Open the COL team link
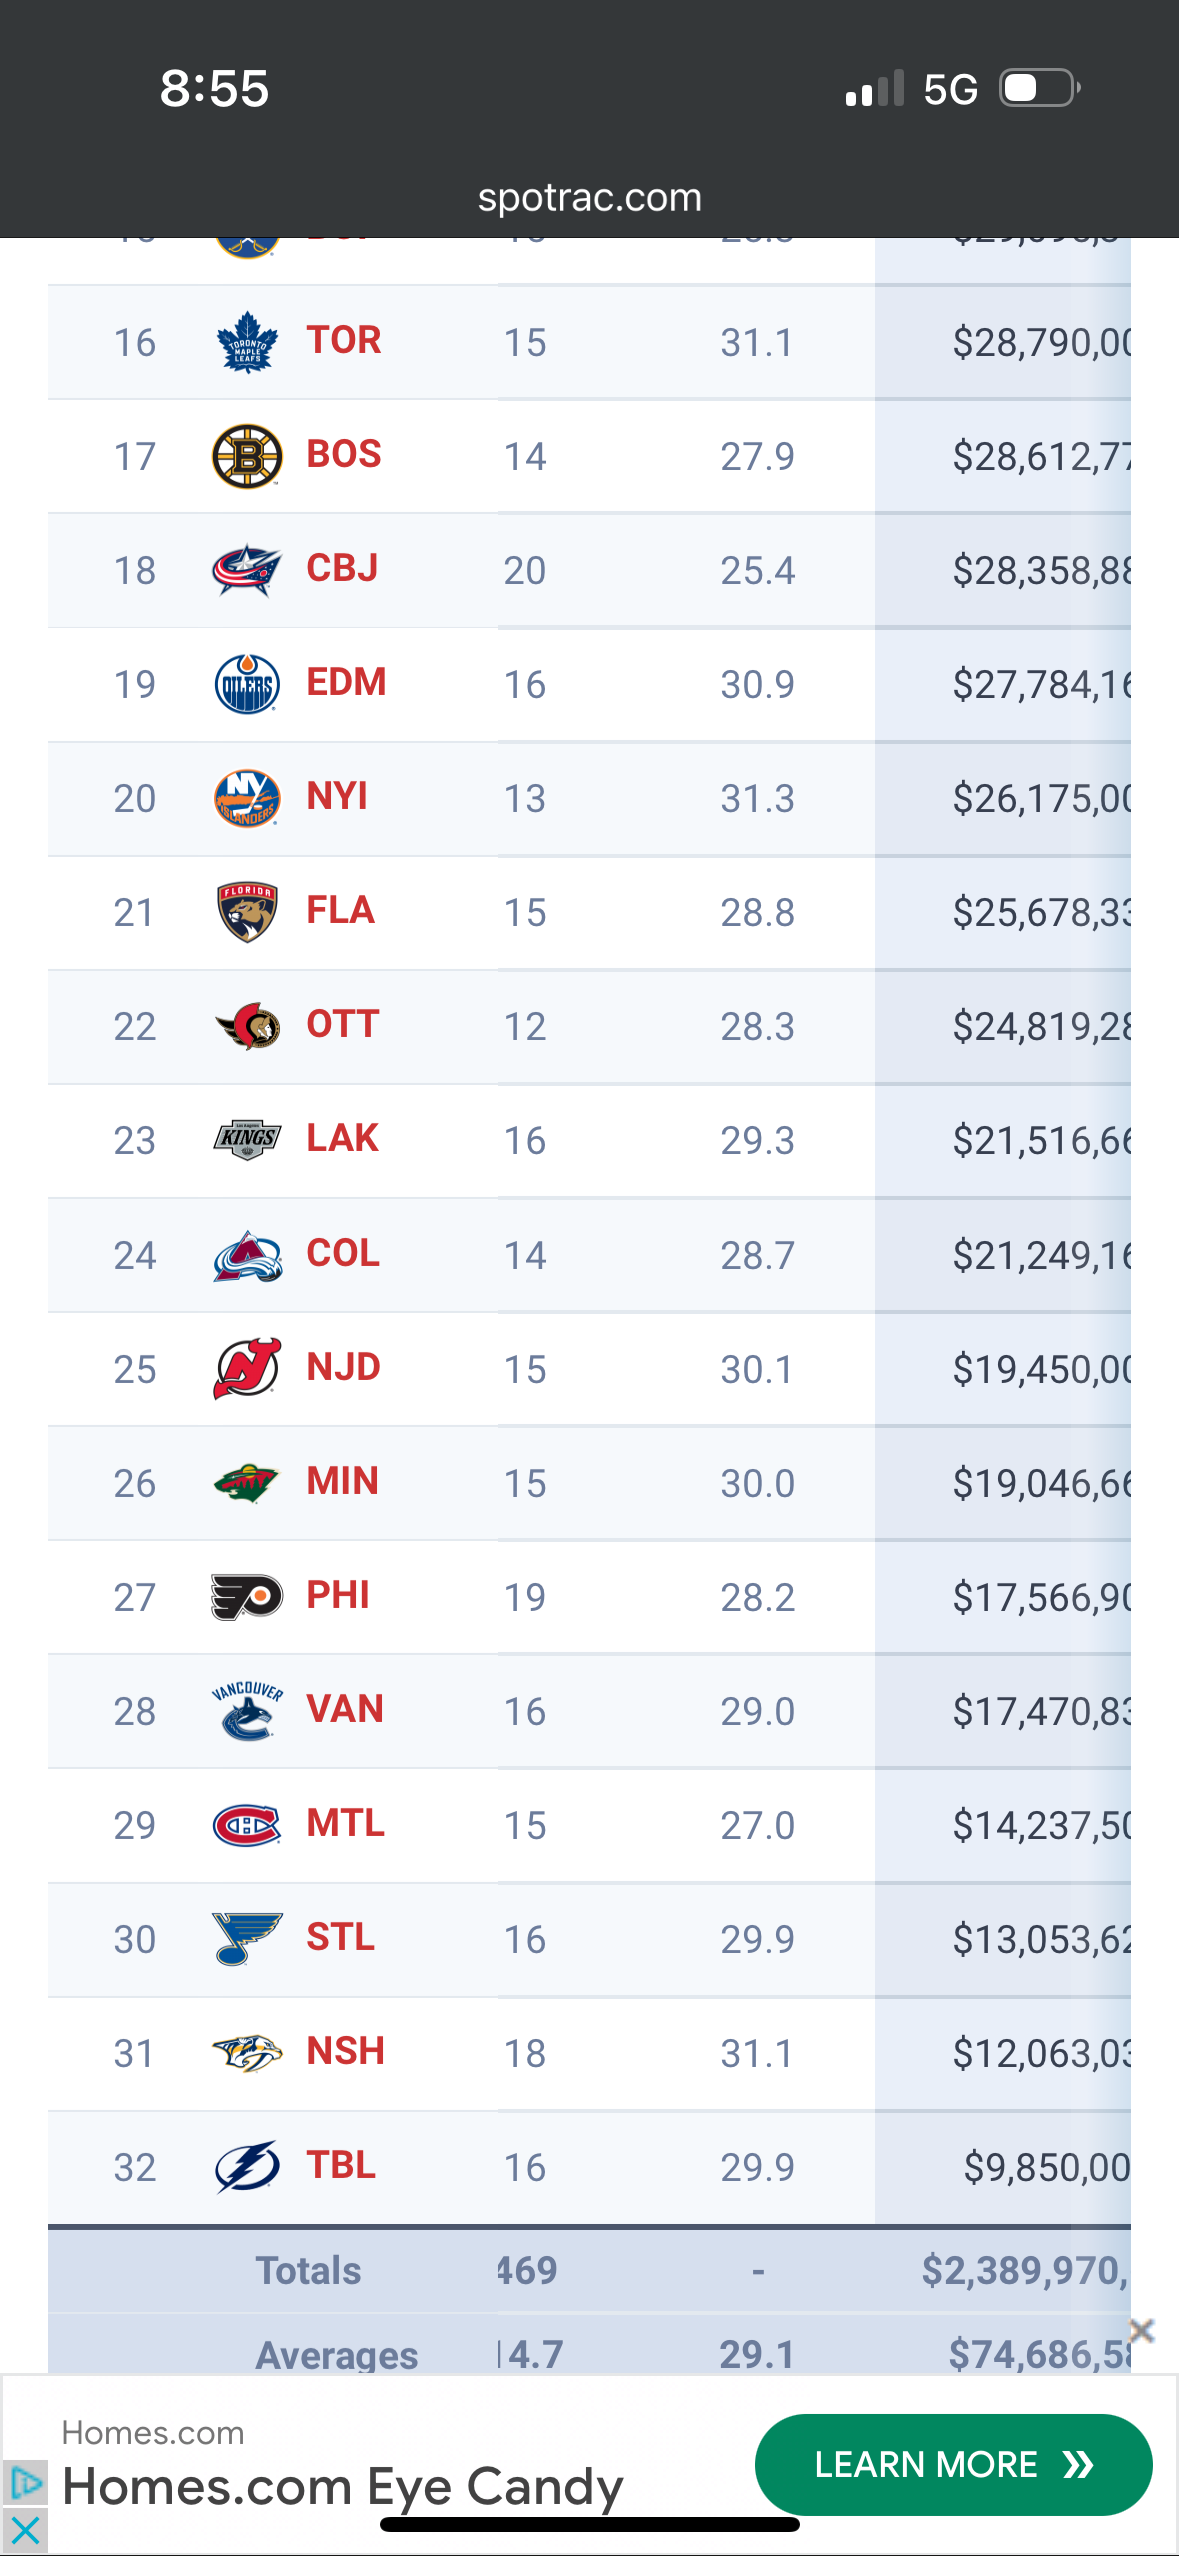1179x2556 pixels. click(343, 1253)
